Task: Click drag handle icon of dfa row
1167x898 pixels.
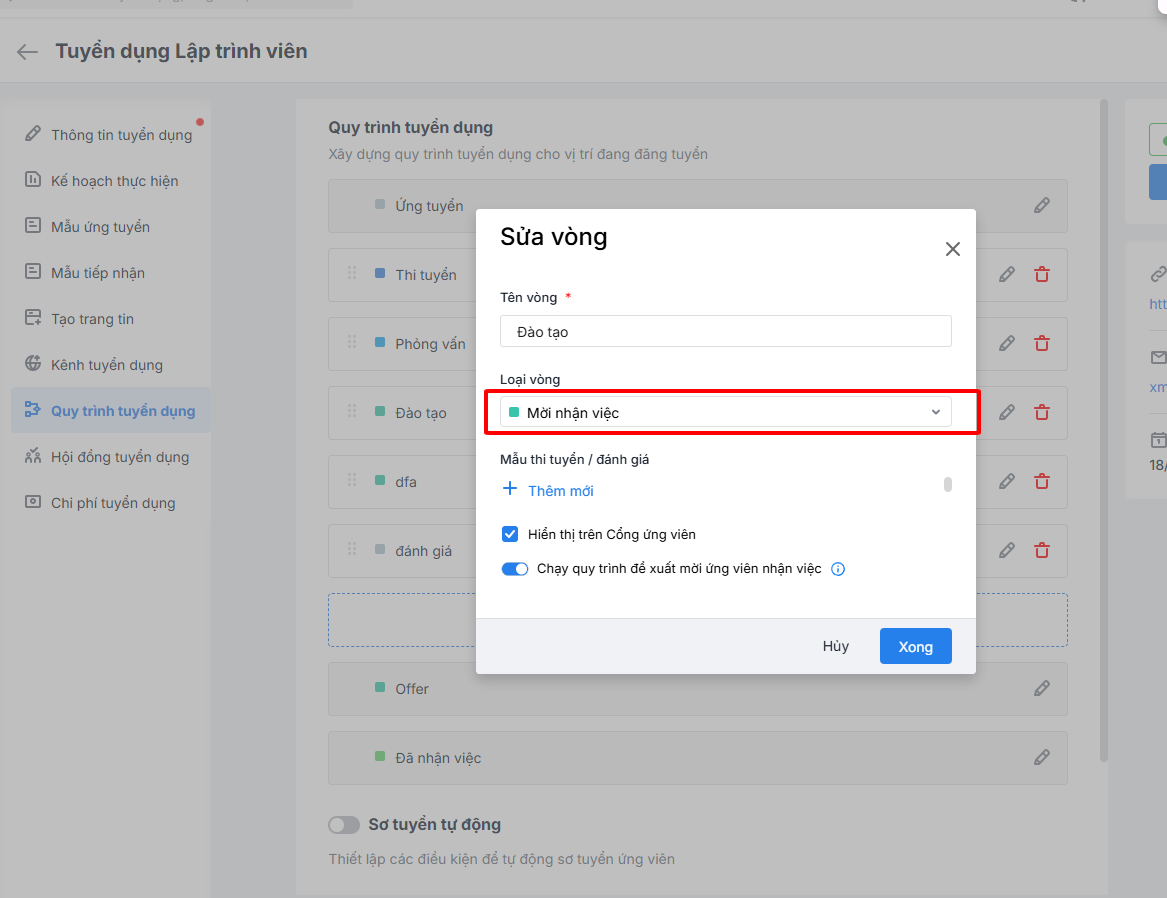Action: click(x=352, y=481)
